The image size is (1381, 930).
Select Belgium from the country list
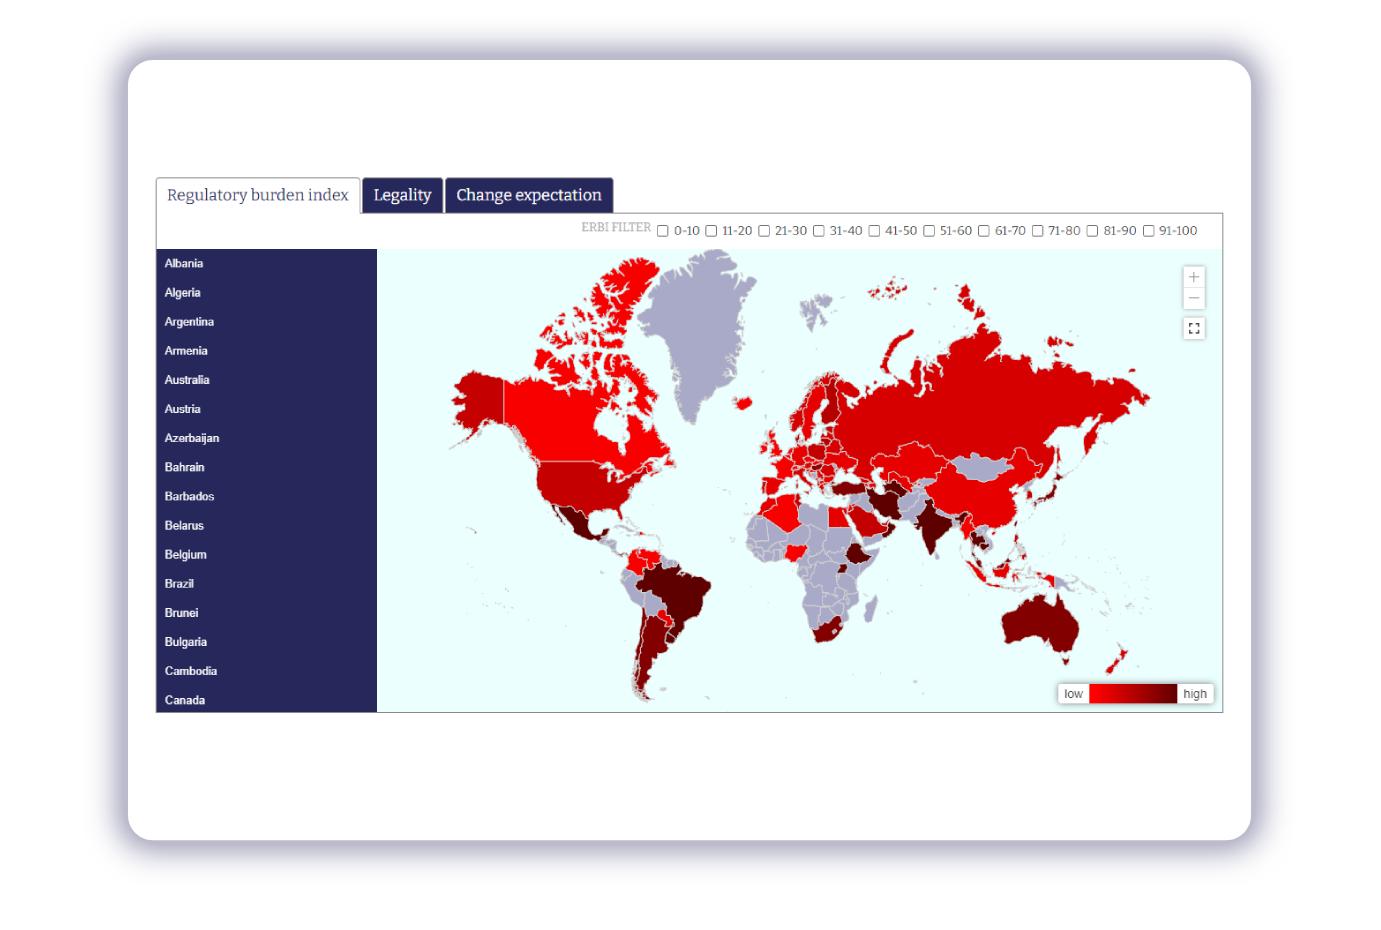point(186,555)
